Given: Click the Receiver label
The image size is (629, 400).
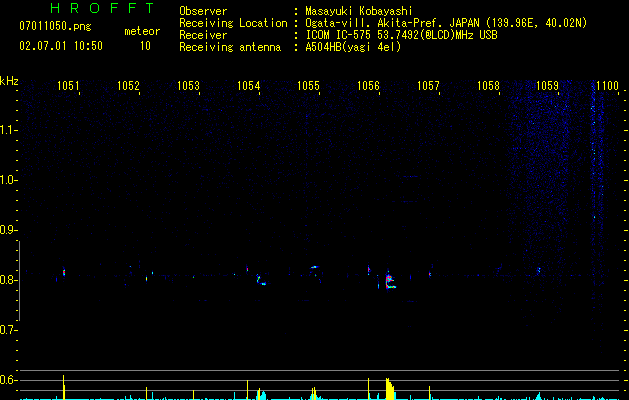Looking at the screenshot, I should [203, 35].
